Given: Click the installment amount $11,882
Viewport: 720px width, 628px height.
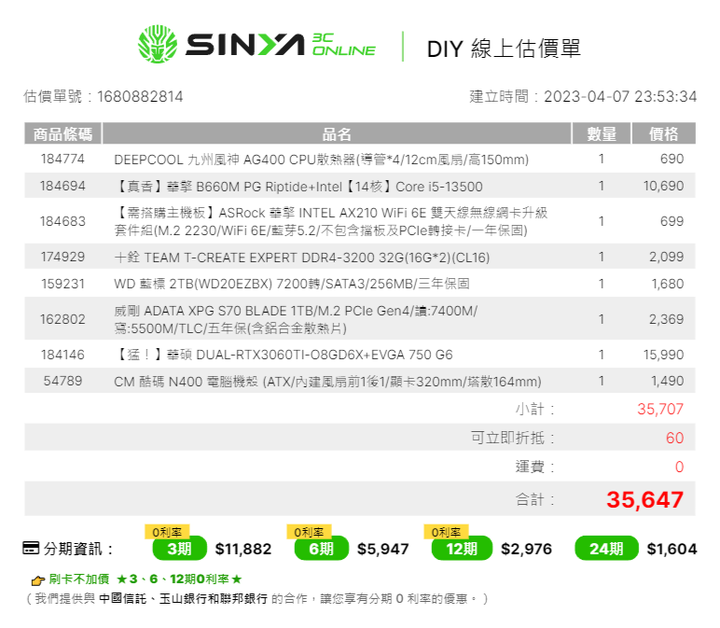Looking at the screenshot, I should [243, 549].
